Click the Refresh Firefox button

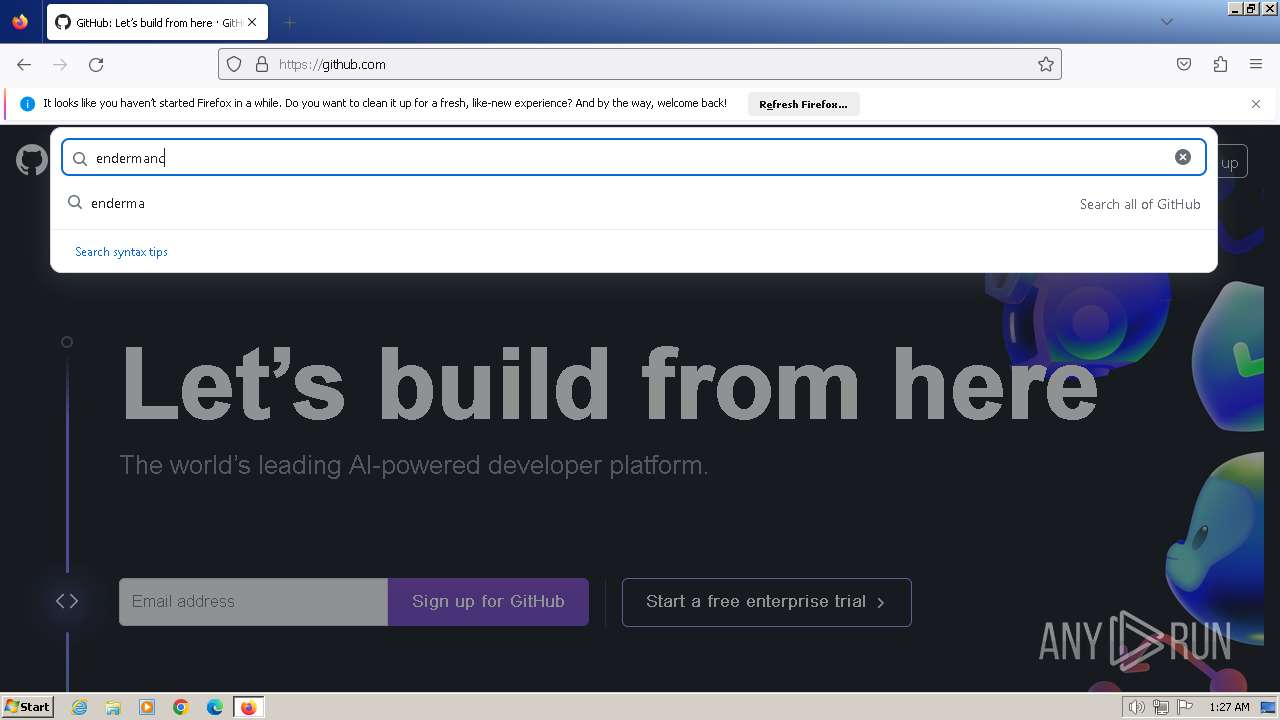click(803, 104)
